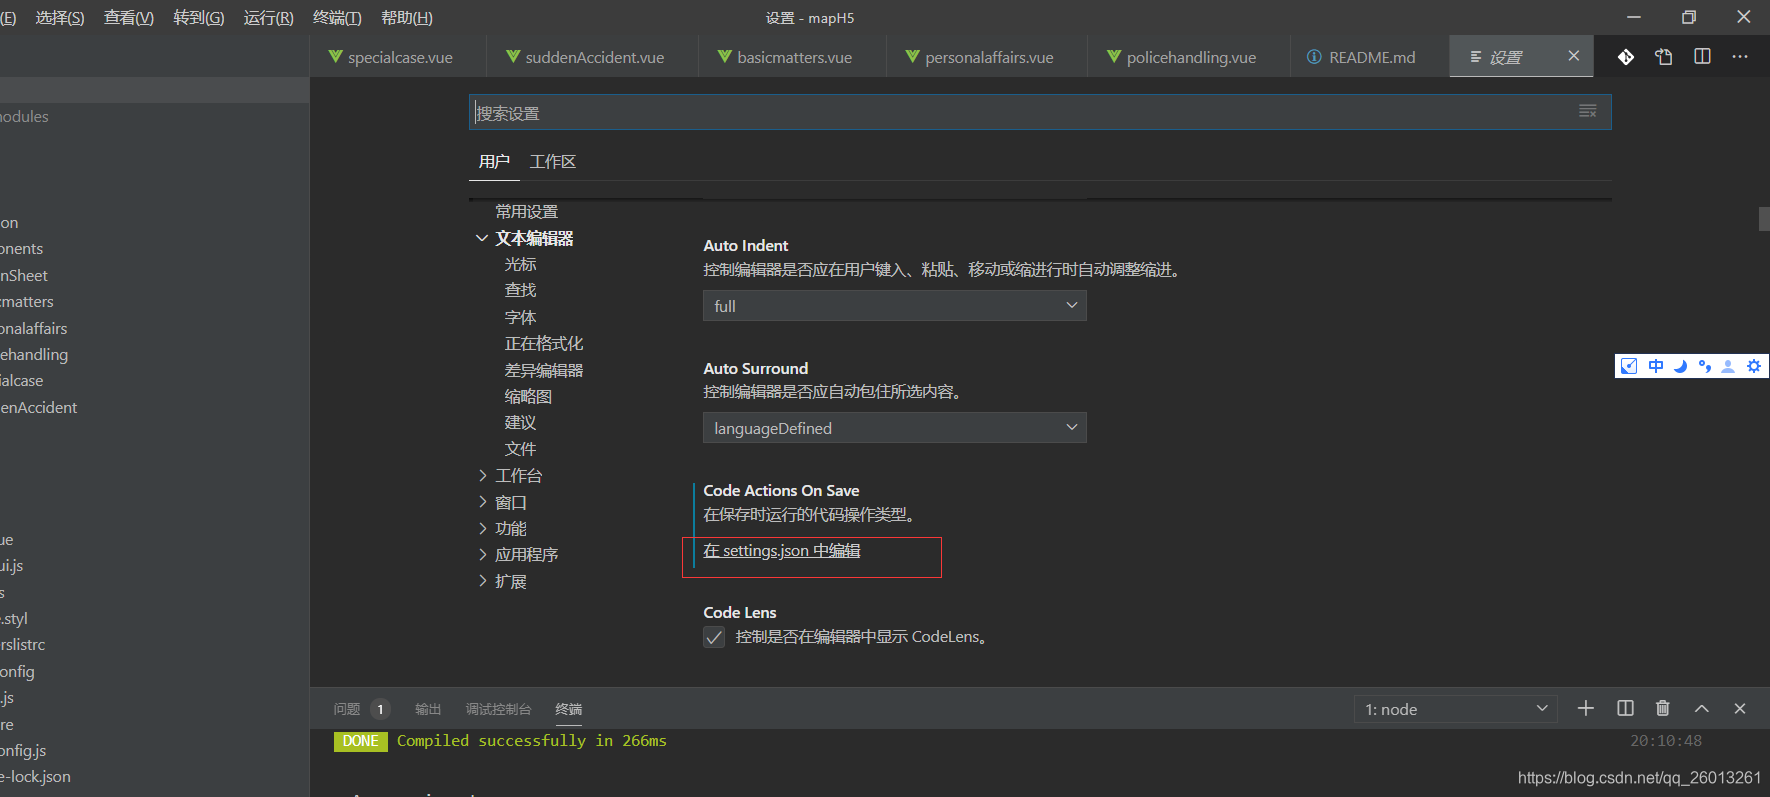This screenshot has width=1770, height=797.
Task: Click the settings editor scrollbar thumb
Action: (x=1764, y=218)
